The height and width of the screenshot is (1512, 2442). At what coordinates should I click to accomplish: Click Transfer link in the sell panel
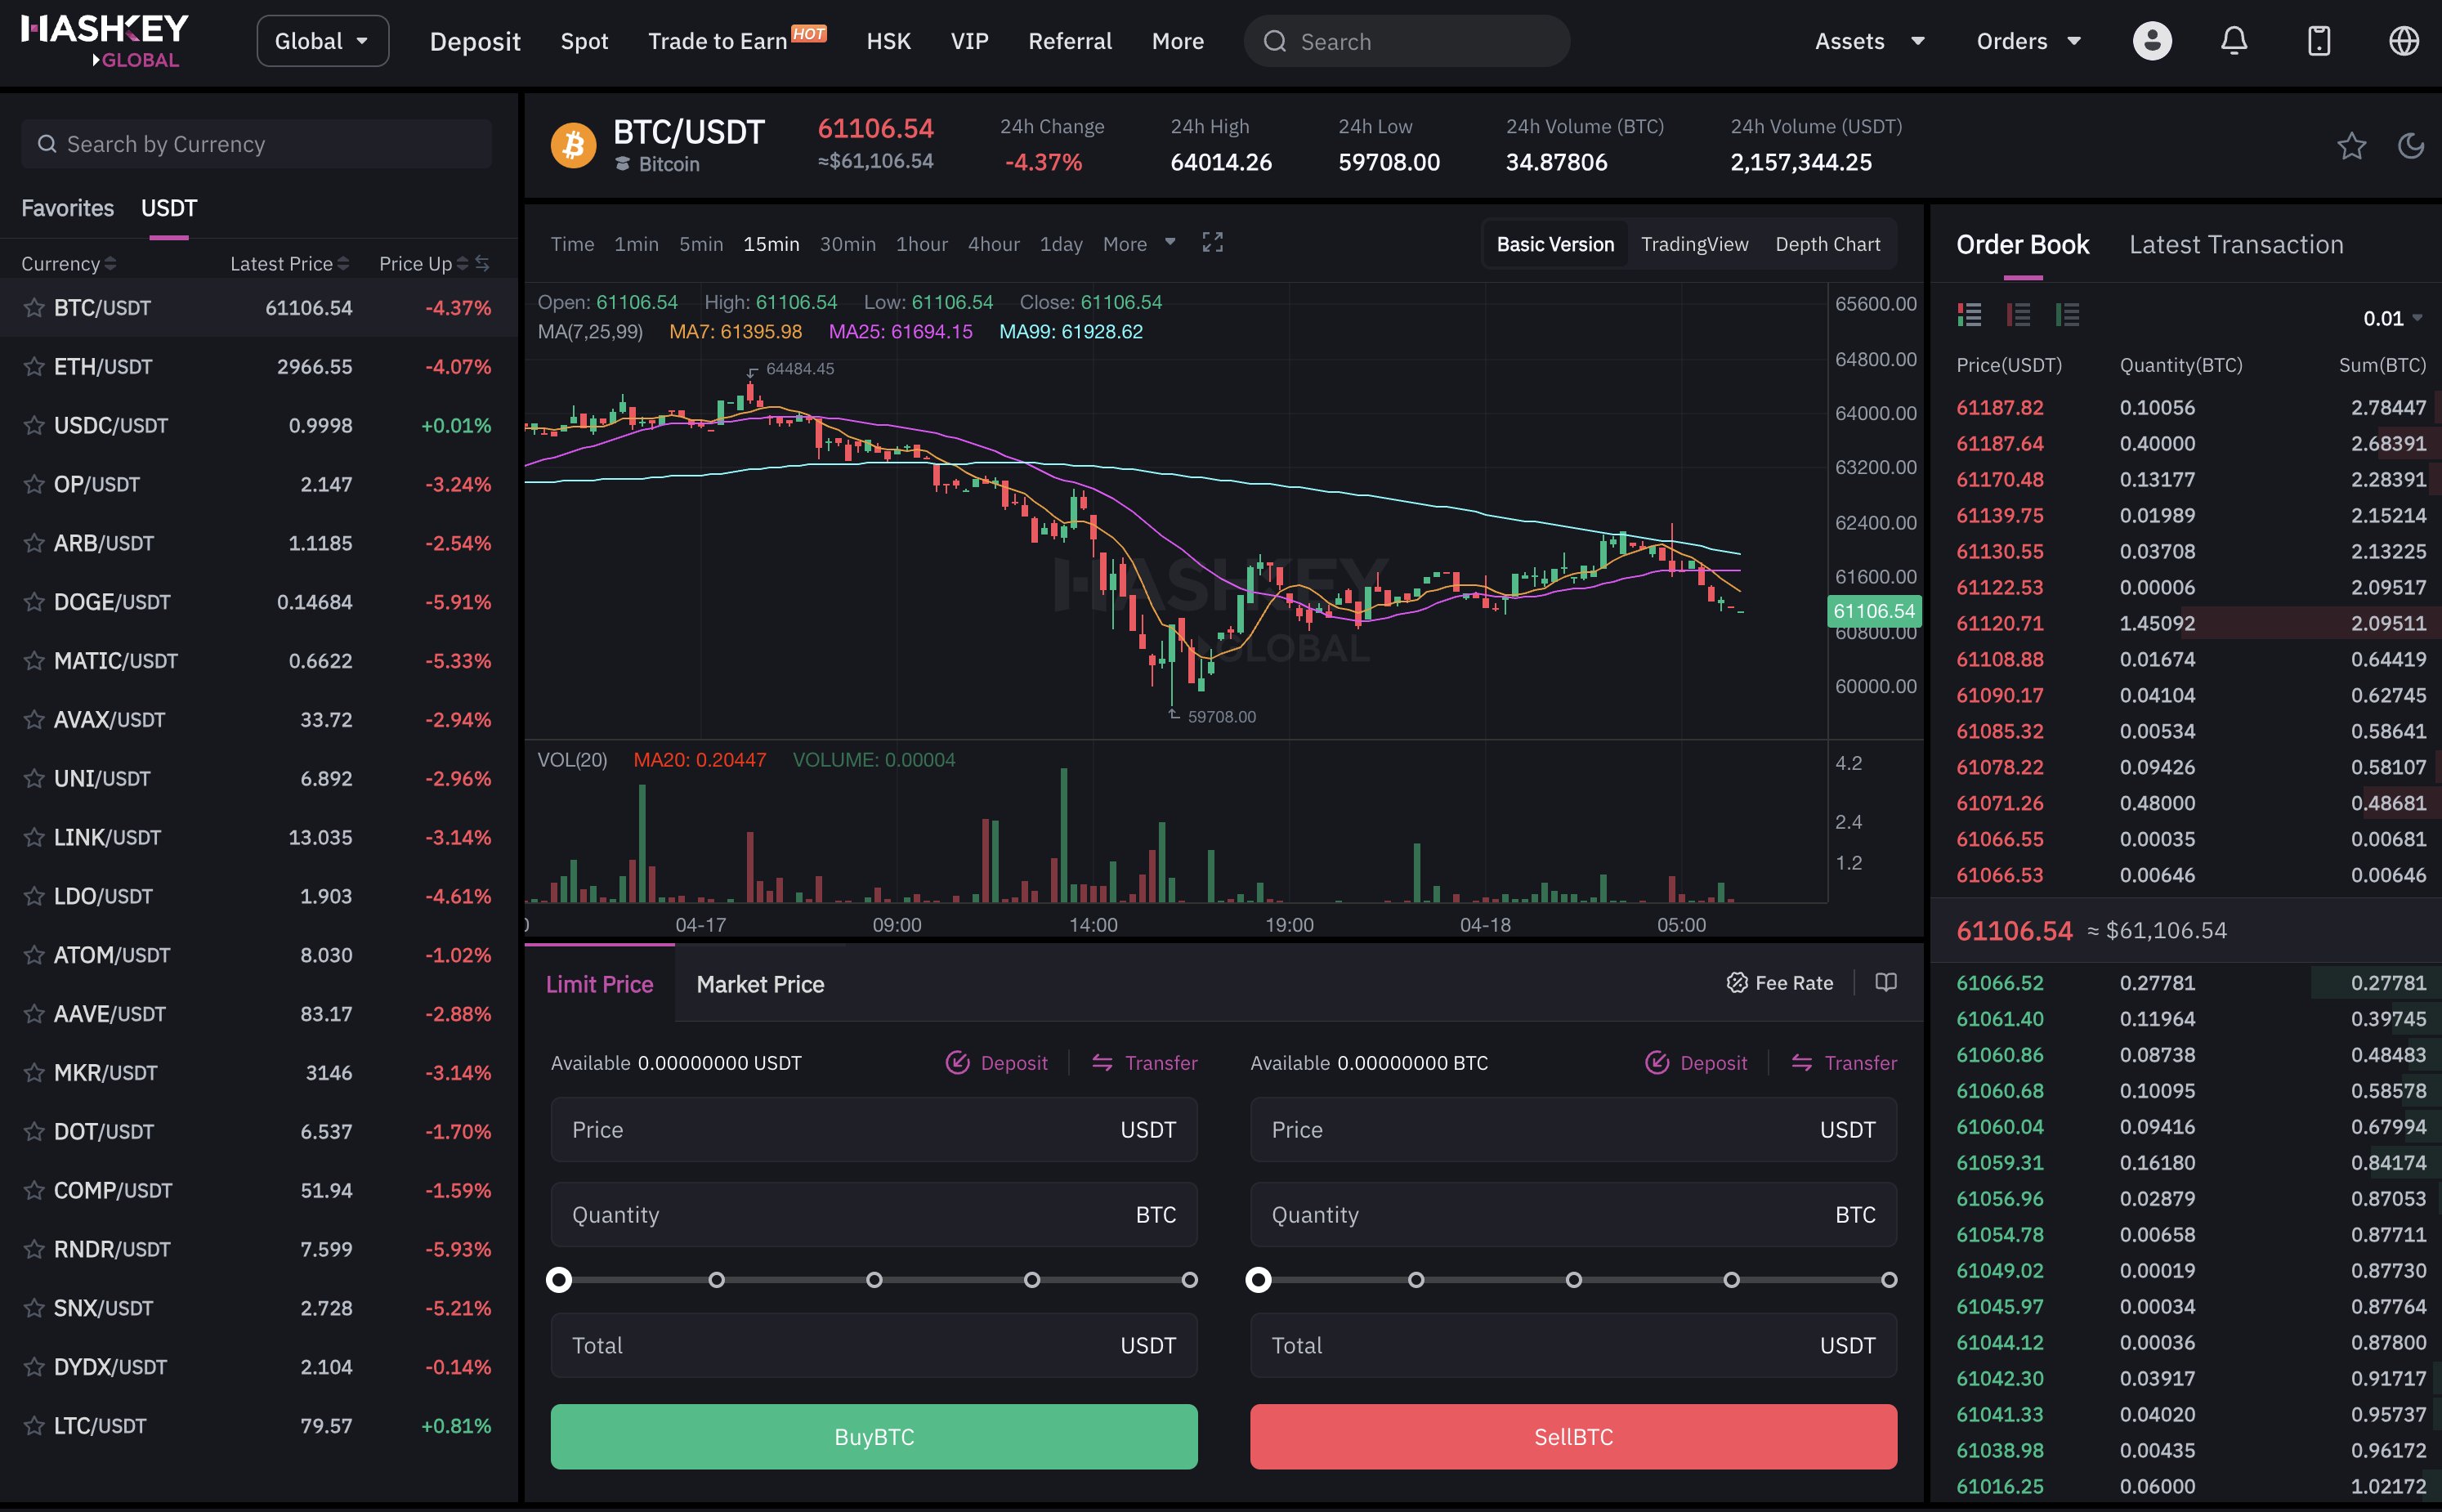pyautogui.click(x=1843, y=1062)
